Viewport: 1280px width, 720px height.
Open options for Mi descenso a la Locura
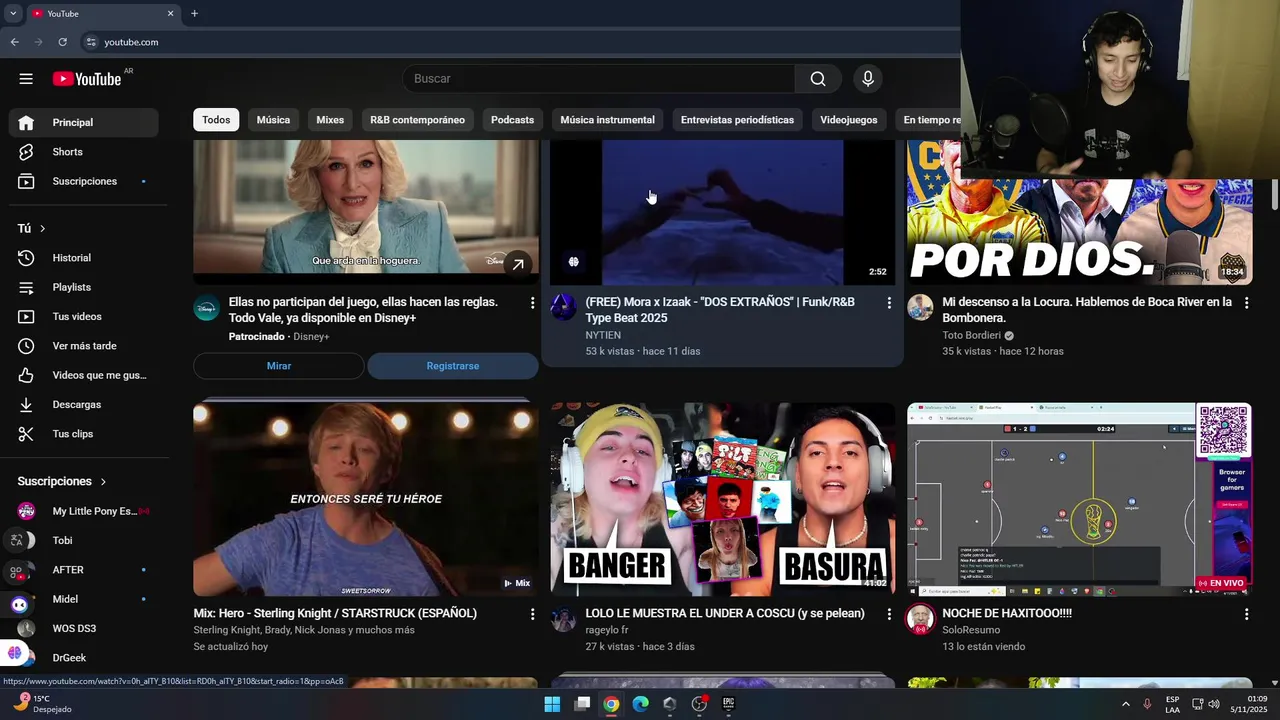pos(1246,303)
